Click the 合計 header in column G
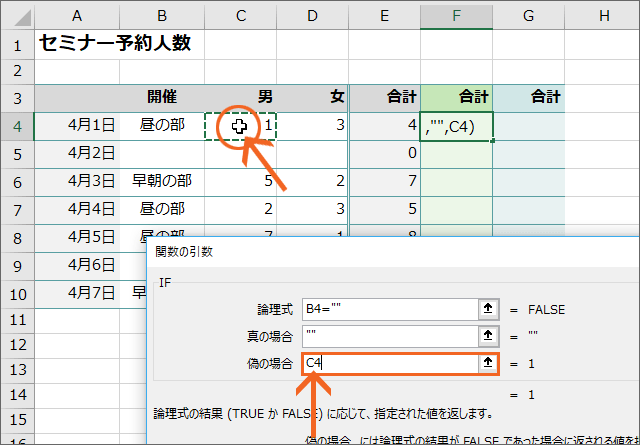The width and height of the screenshot is (640, 445). [529, 98]
